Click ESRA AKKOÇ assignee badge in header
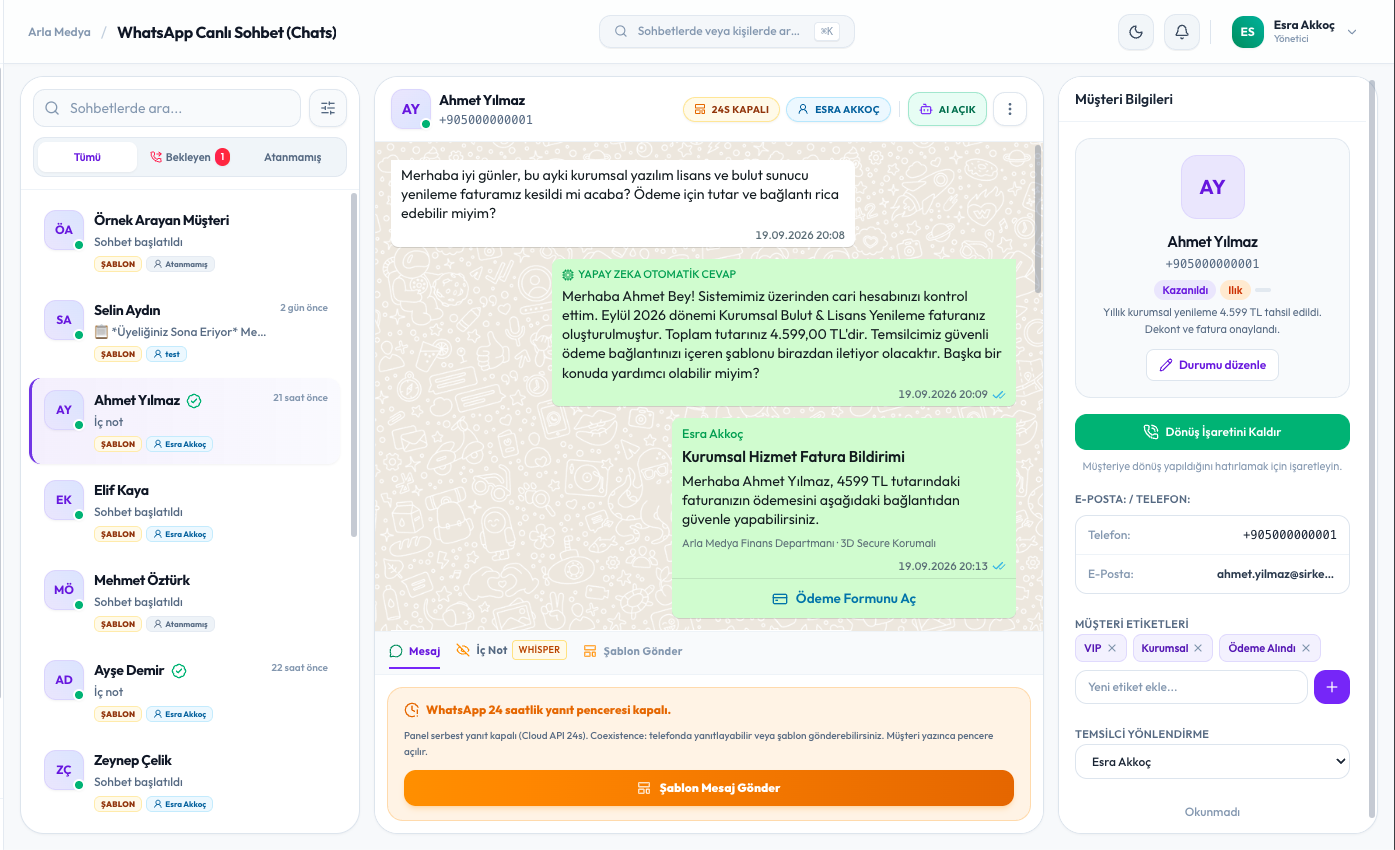1395x850 pixels. (x=839, y=109)
